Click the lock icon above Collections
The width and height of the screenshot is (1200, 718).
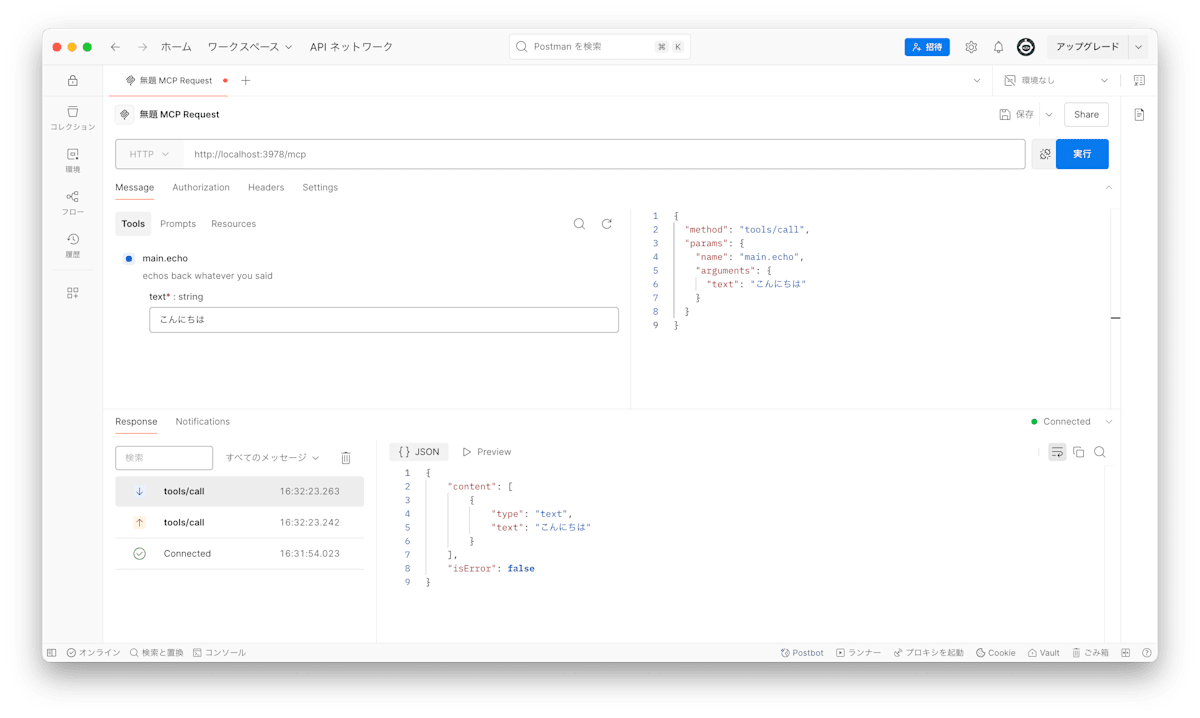(x=72, y=80)
